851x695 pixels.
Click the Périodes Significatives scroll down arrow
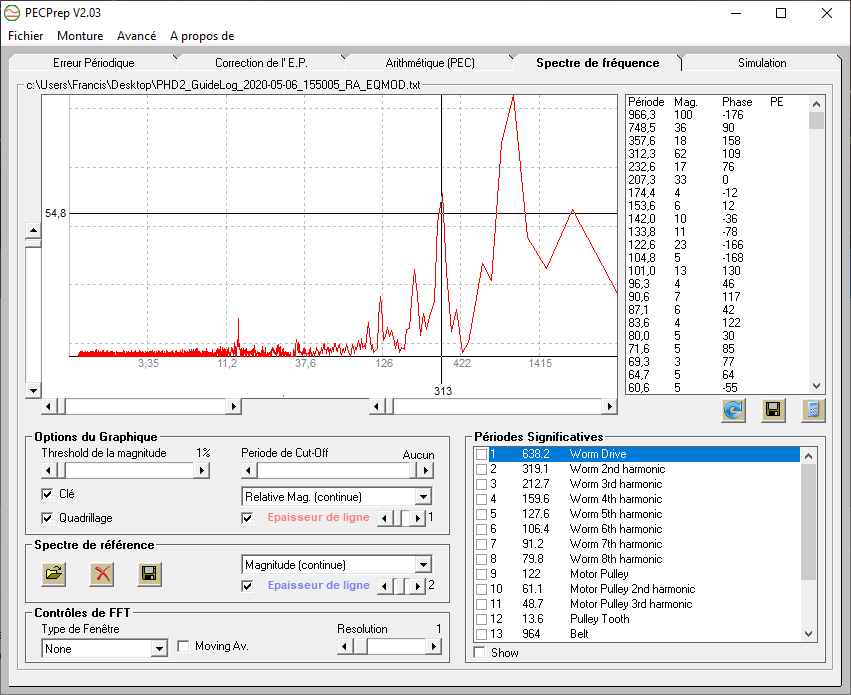point(808,634)
